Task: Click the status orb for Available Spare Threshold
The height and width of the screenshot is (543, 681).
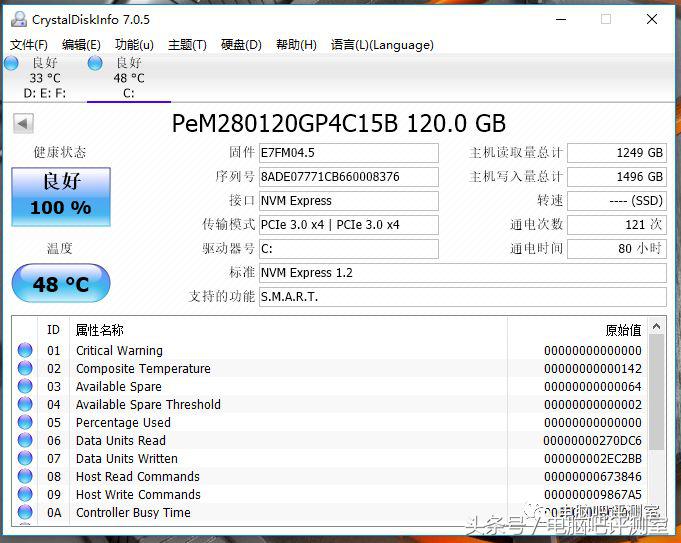Action: [x=25, y=404]
